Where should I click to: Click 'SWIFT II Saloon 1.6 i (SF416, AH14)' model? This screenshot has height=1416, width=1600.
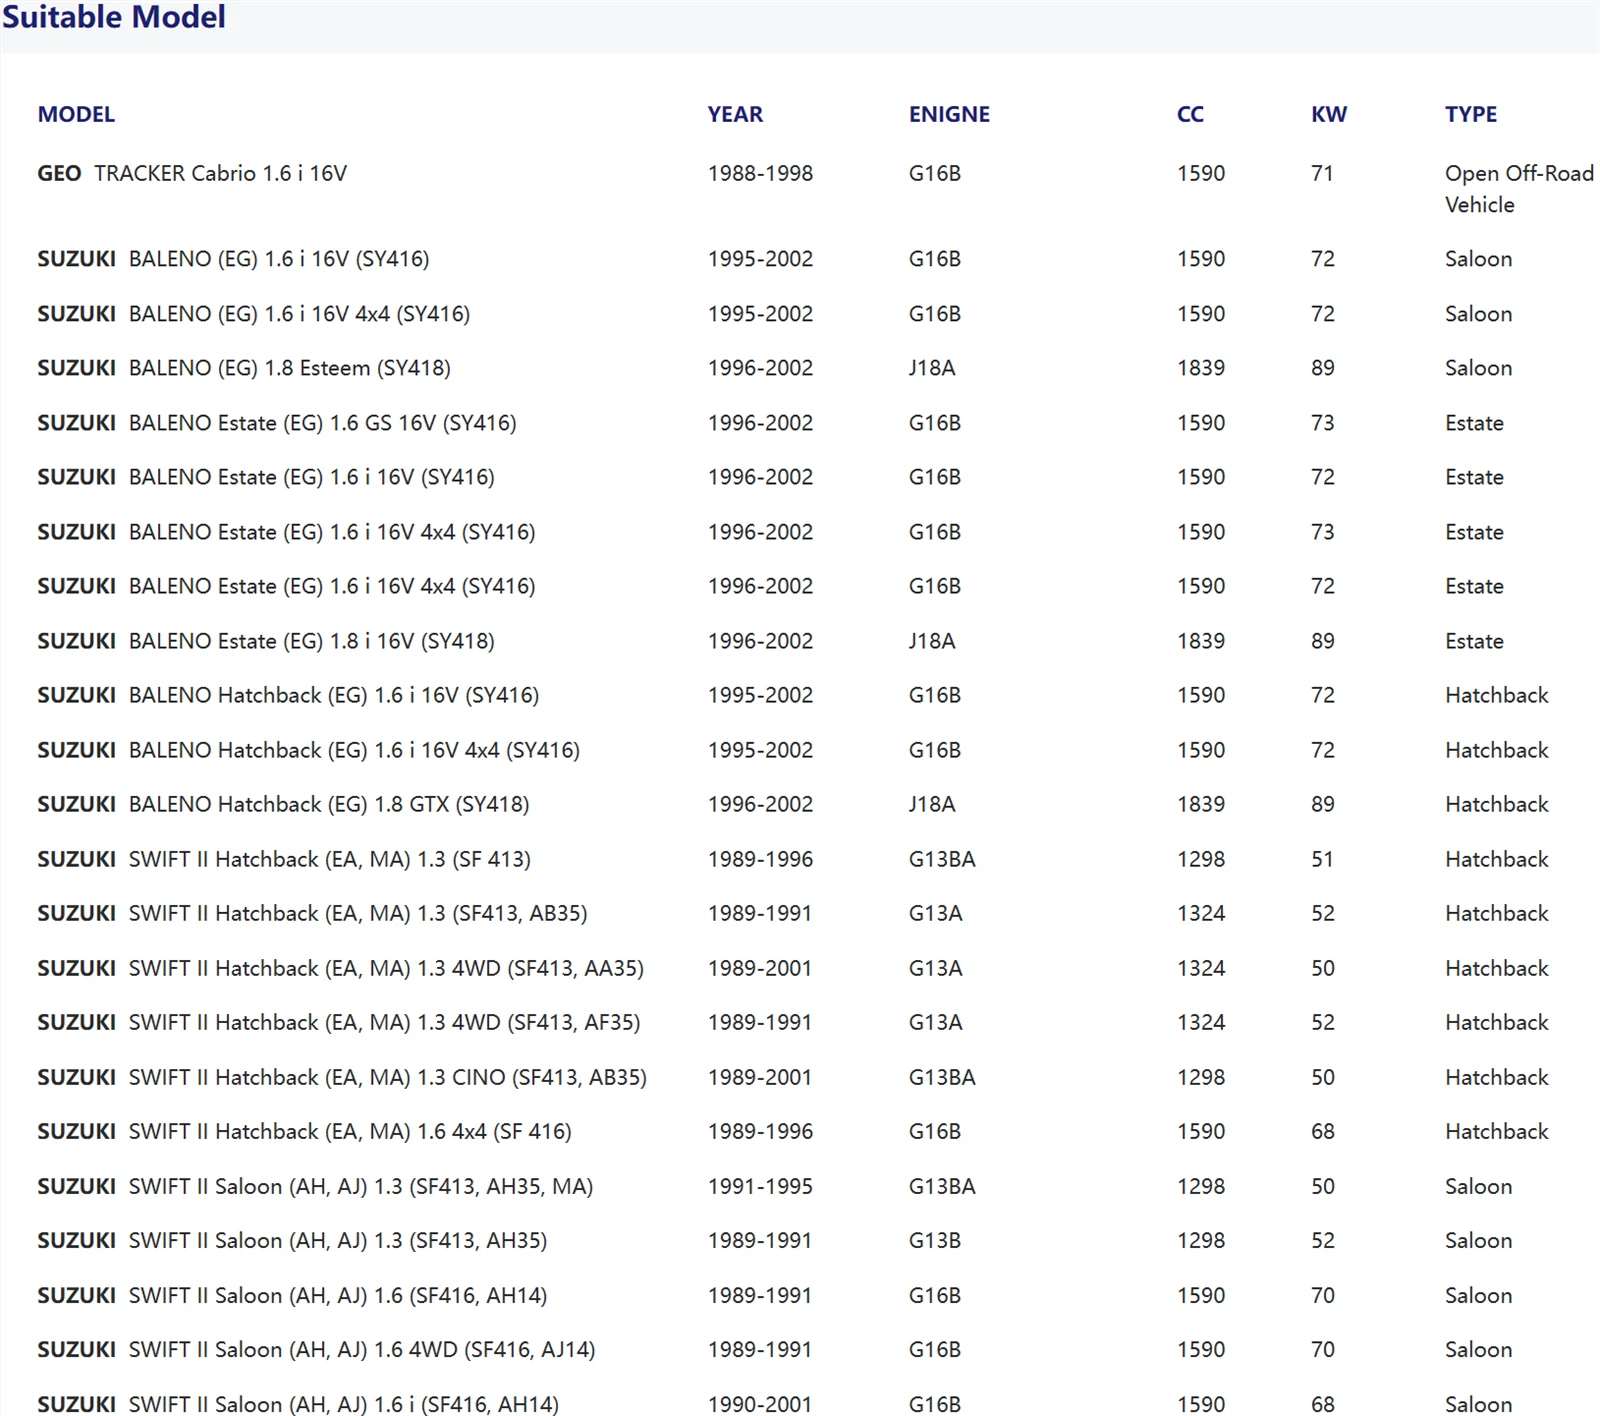(344, 1404)
